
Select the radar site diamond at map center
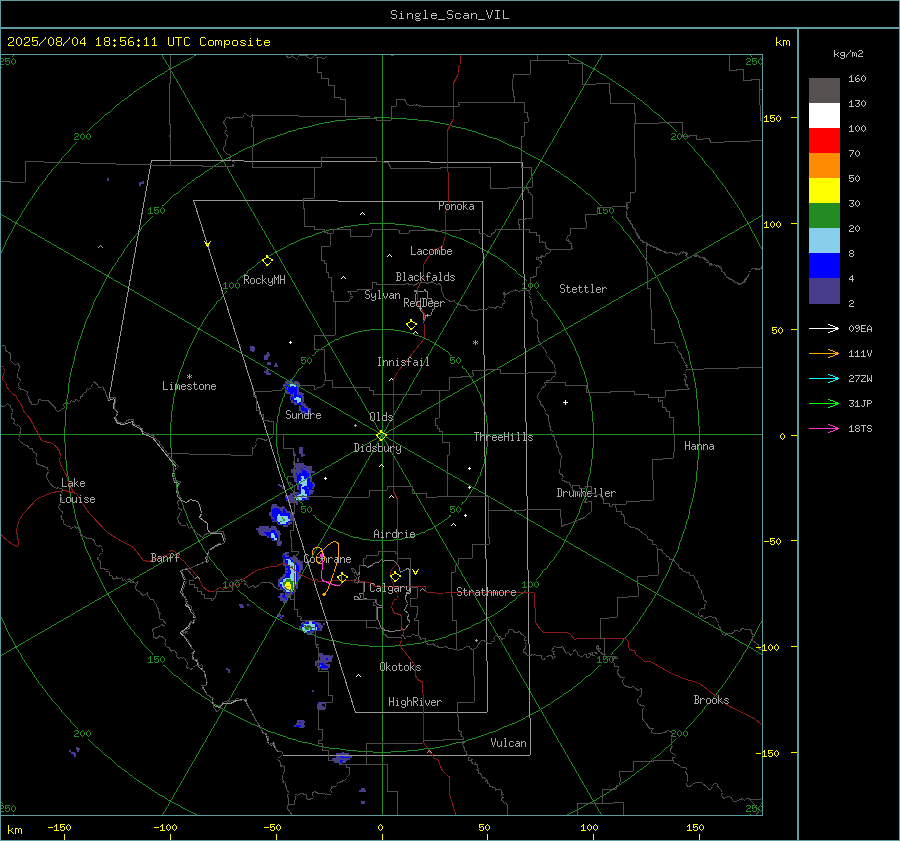coord(382,435)
